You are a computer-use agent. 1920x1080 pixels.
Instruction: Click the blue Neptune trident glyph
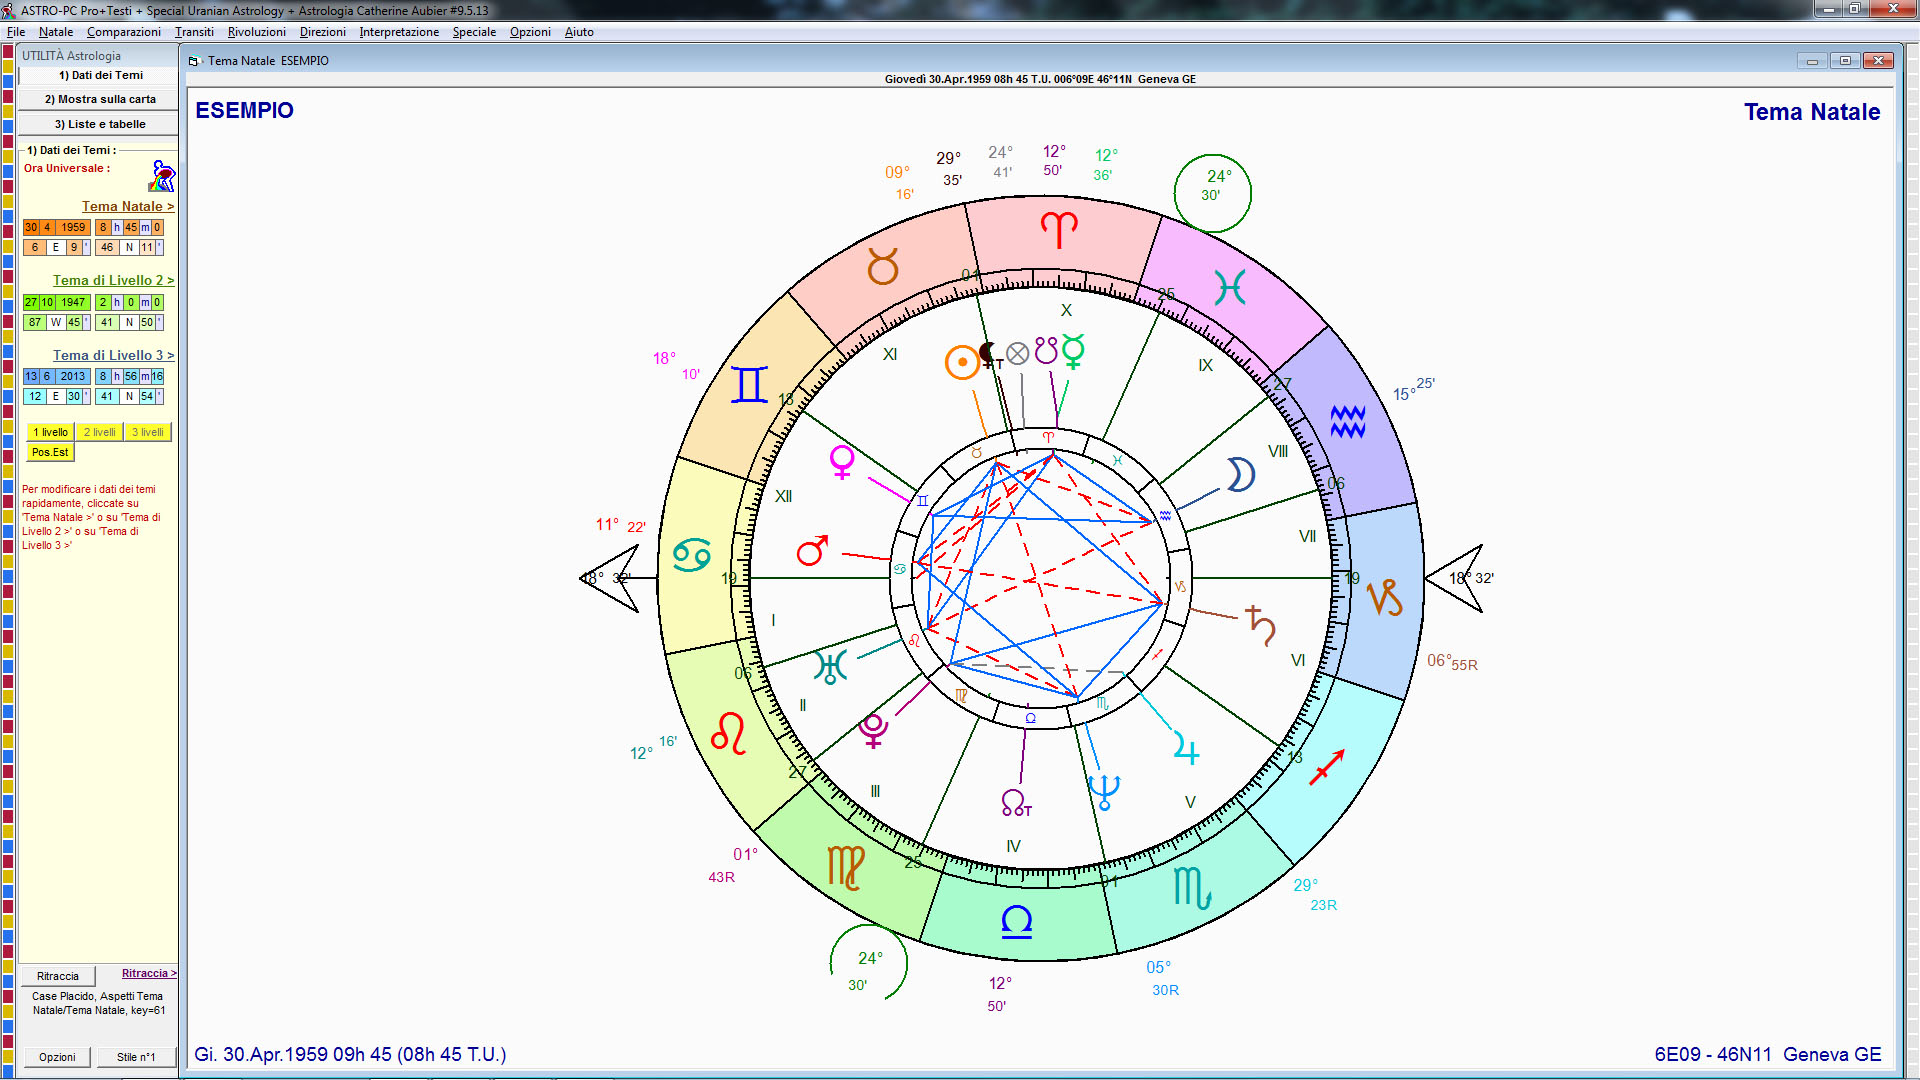[x=1104, y=792]
